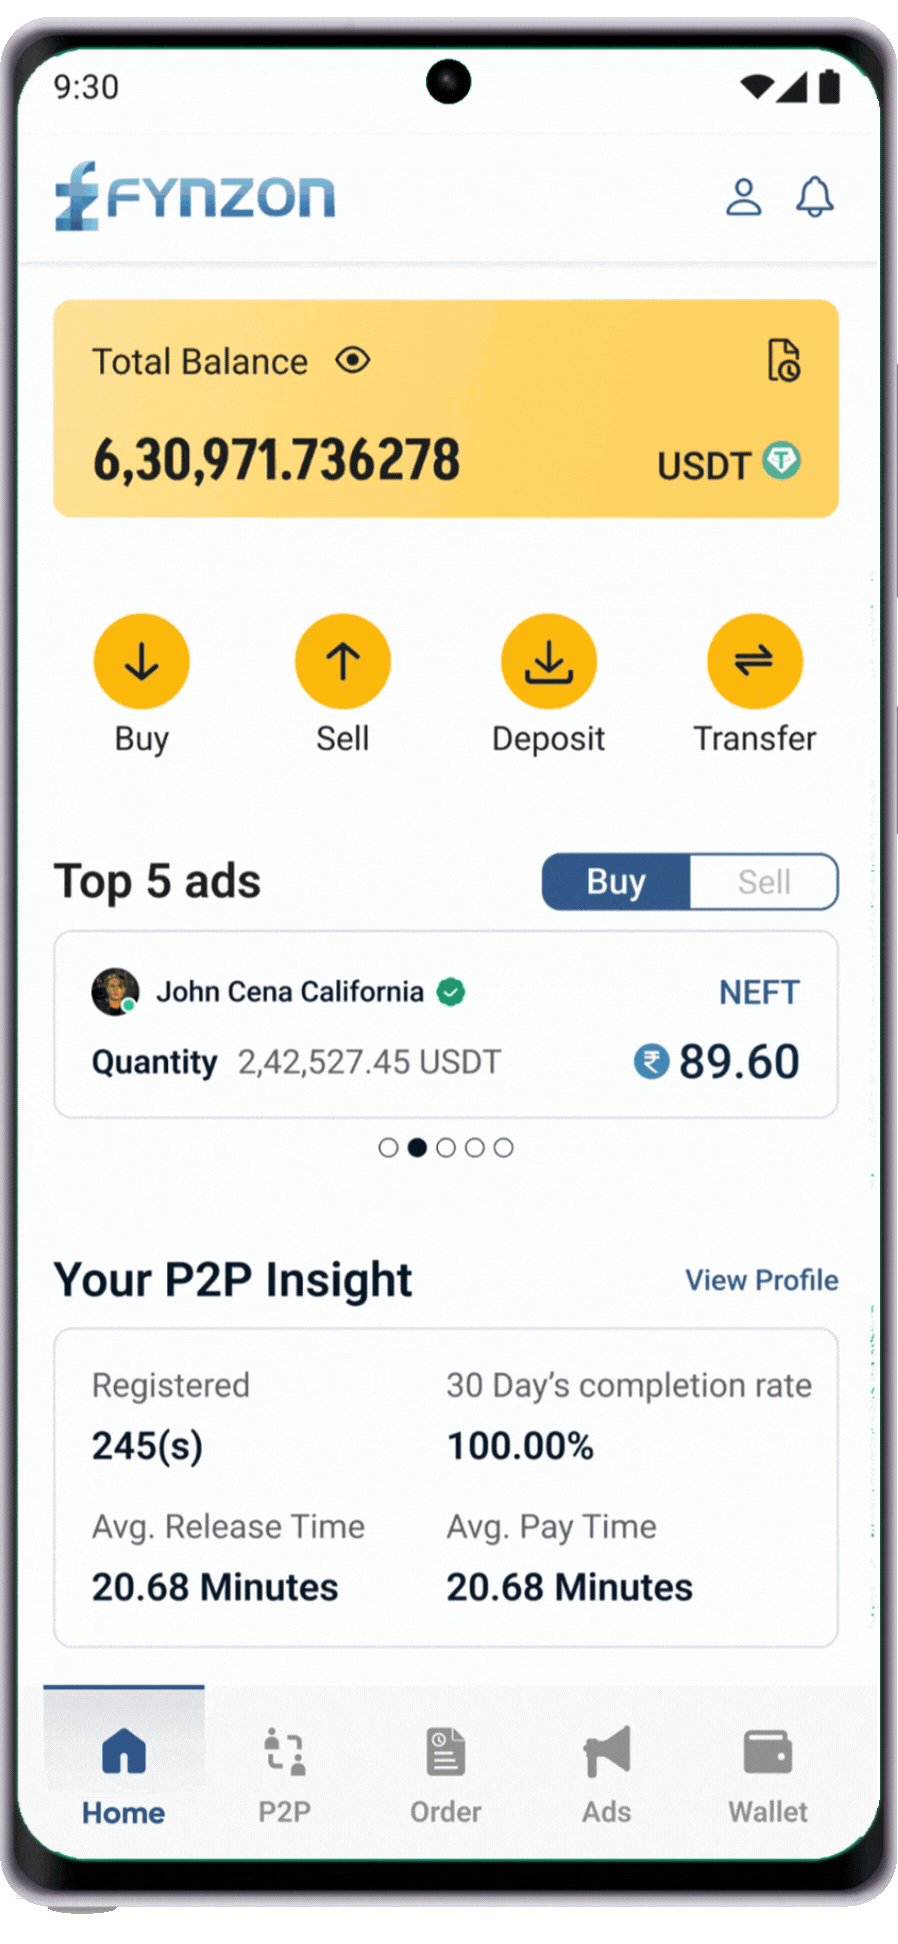Switch the Top 5 ads toggle to Sell
This screenshot has width=898, height=1944.
[764, 881]
